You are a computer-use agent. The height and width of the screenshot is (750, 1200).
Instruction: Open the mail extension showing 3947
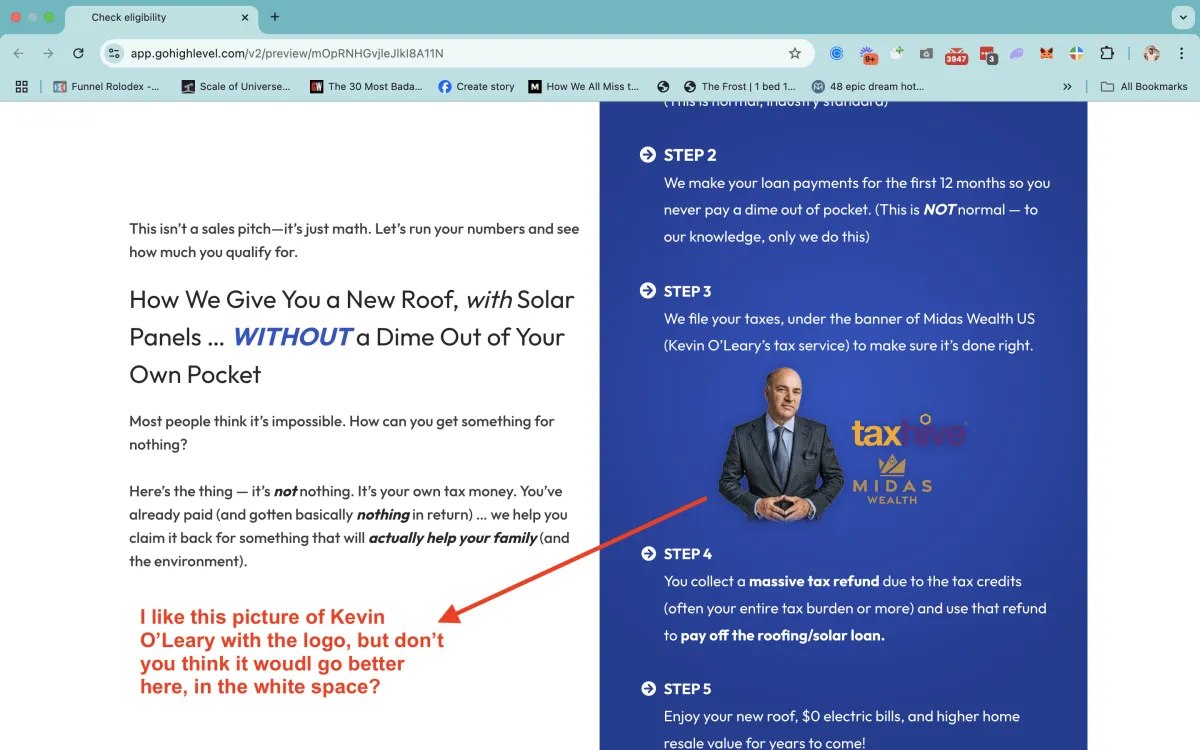957,54
